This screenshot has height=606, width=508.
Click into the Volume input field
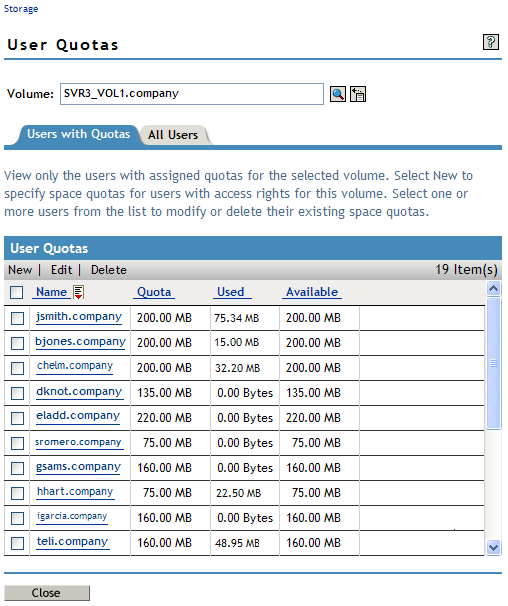[x=192, y=94]
